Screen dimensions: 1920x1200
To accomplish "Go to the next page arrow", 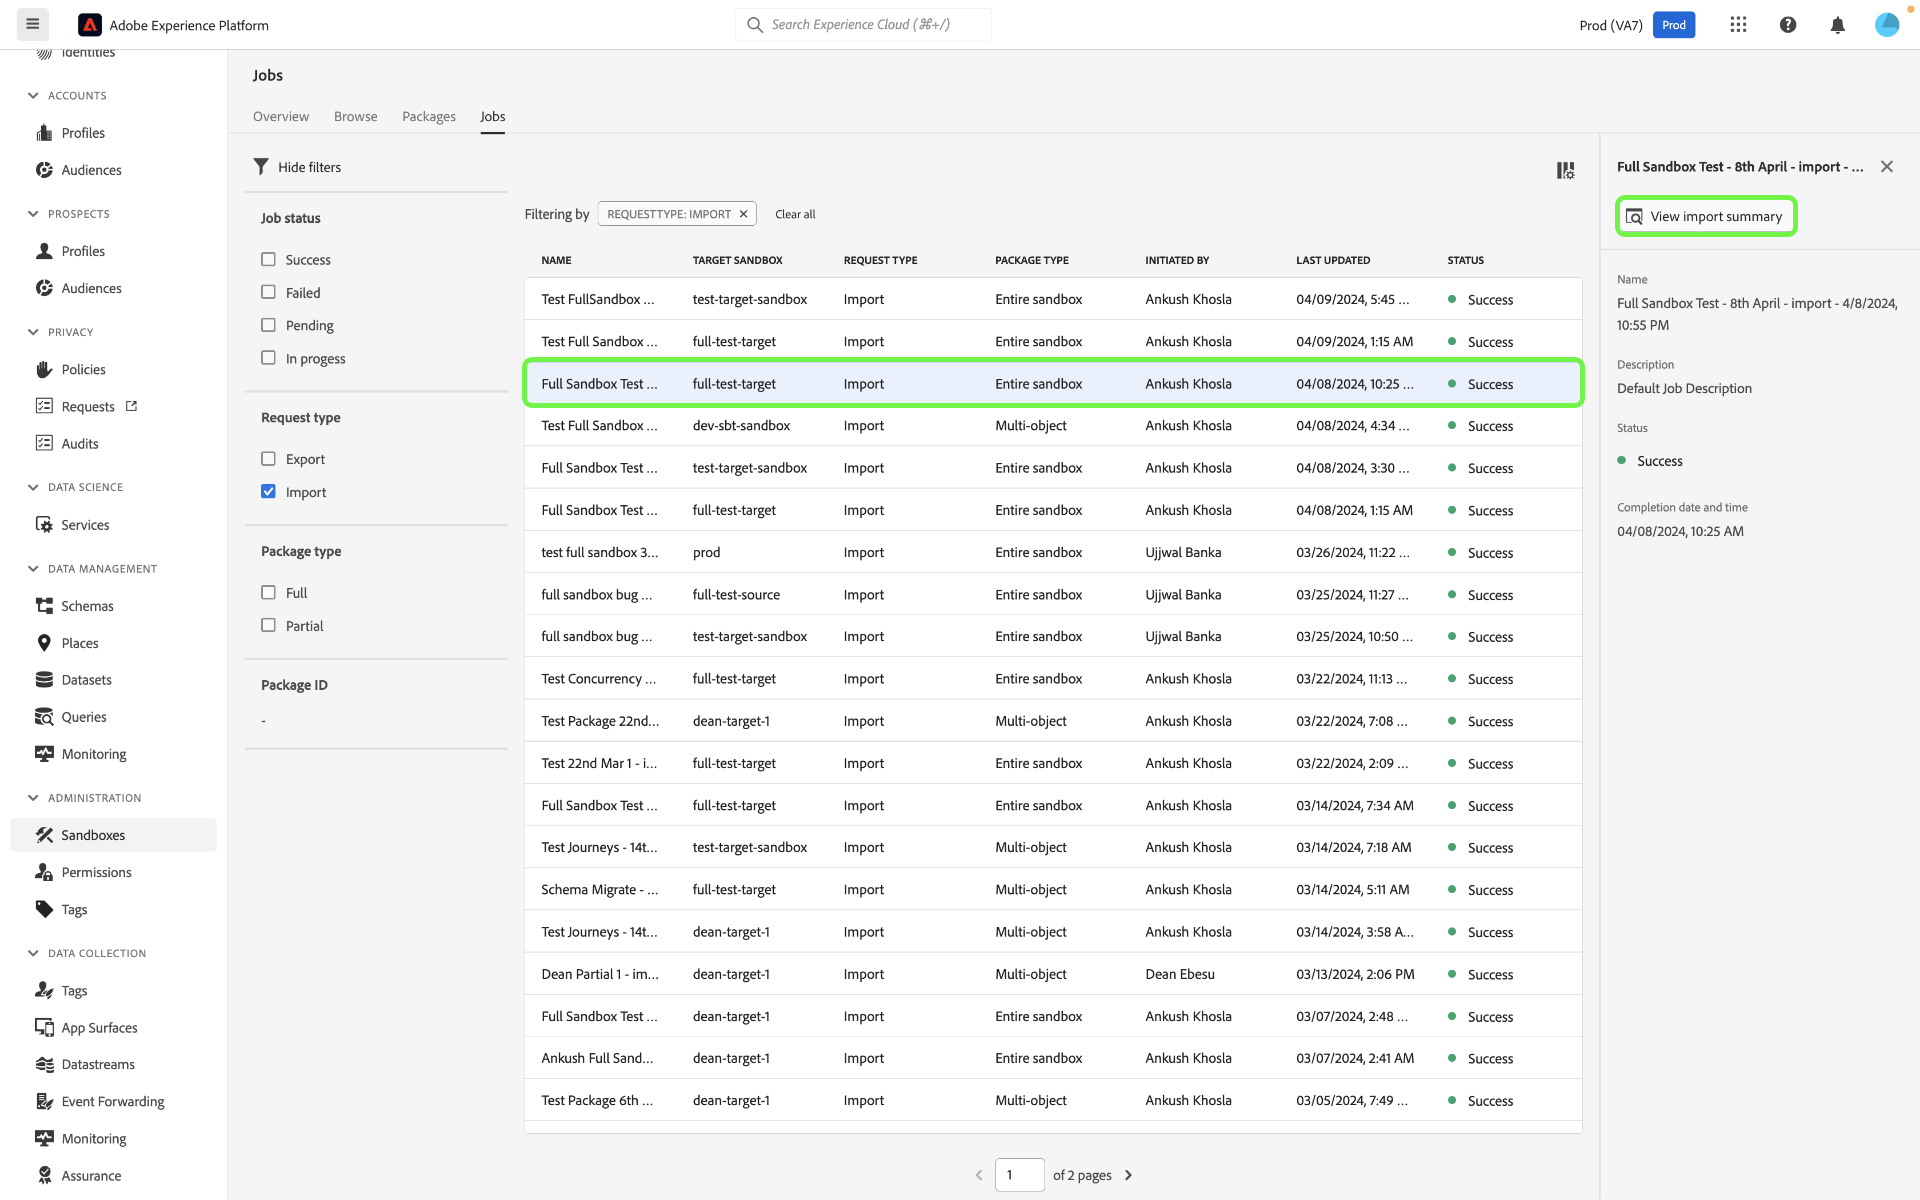I will coord(1128,1175).
